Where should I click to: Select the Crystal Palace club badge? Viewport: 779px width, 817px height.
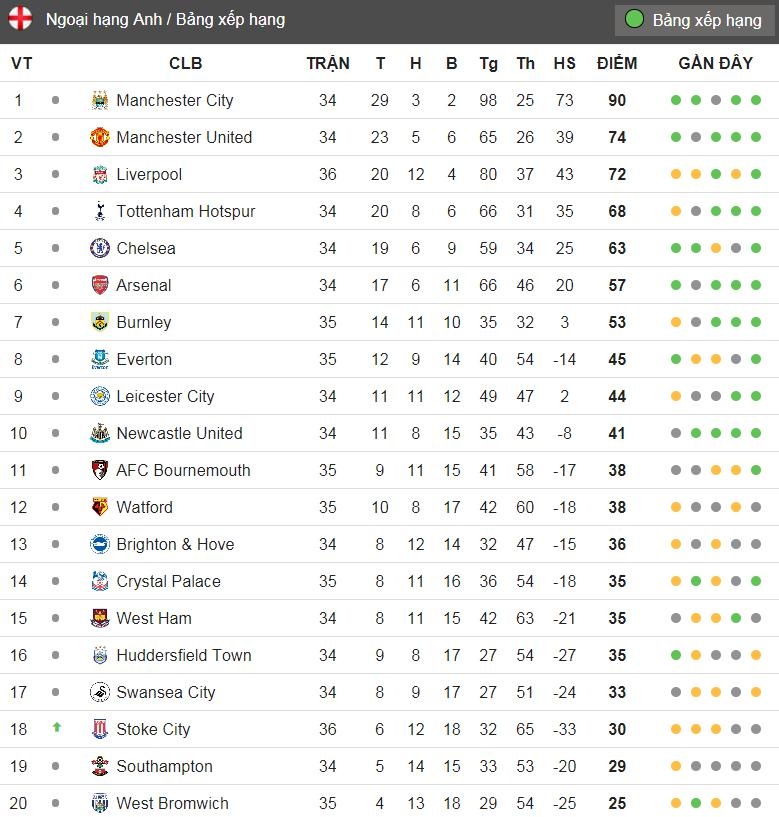point(98,581)
